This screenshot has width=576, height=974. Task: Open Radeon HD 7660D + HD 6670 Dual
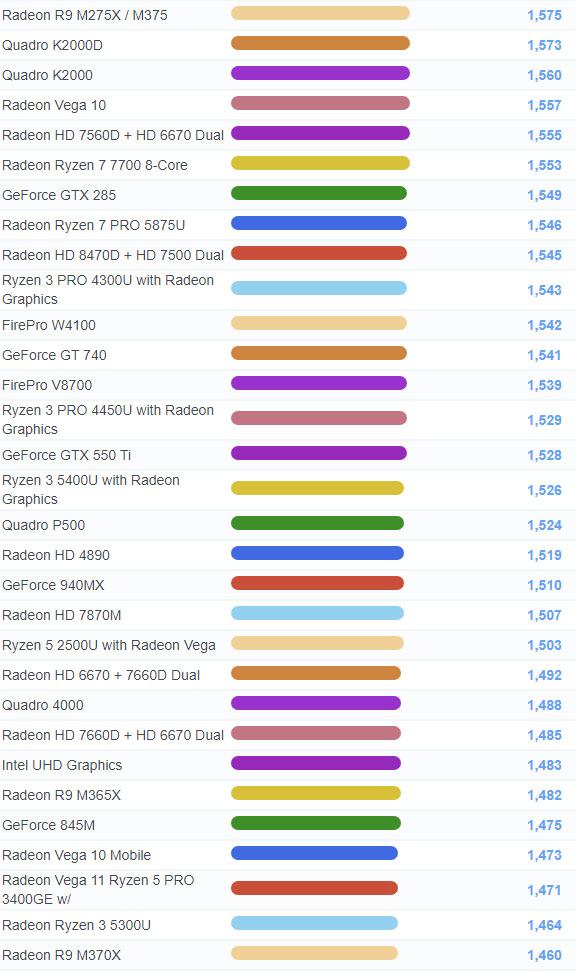coord(113,735)
